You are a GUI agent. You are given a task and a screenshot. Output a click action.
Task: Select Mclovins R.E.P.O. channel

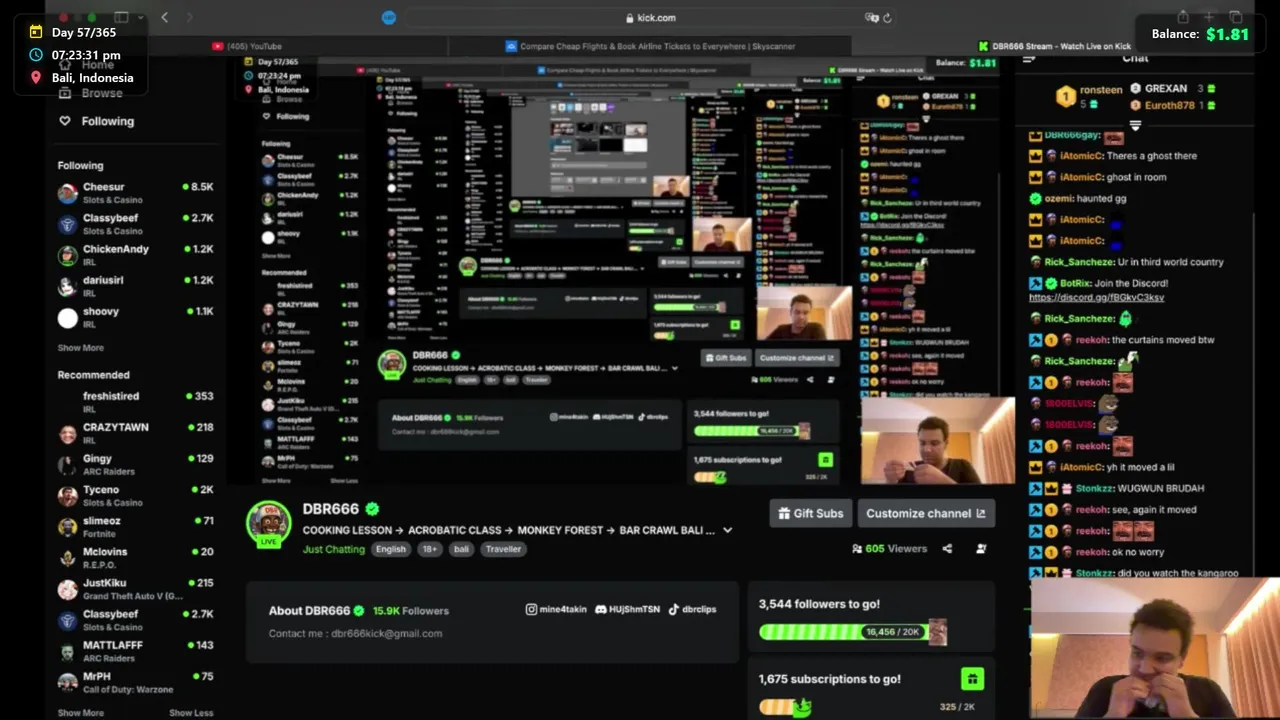coord(135,558)
